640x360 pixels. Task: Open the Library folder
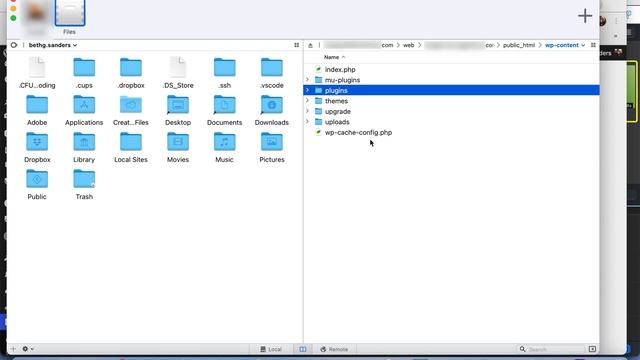click(84, 142)
